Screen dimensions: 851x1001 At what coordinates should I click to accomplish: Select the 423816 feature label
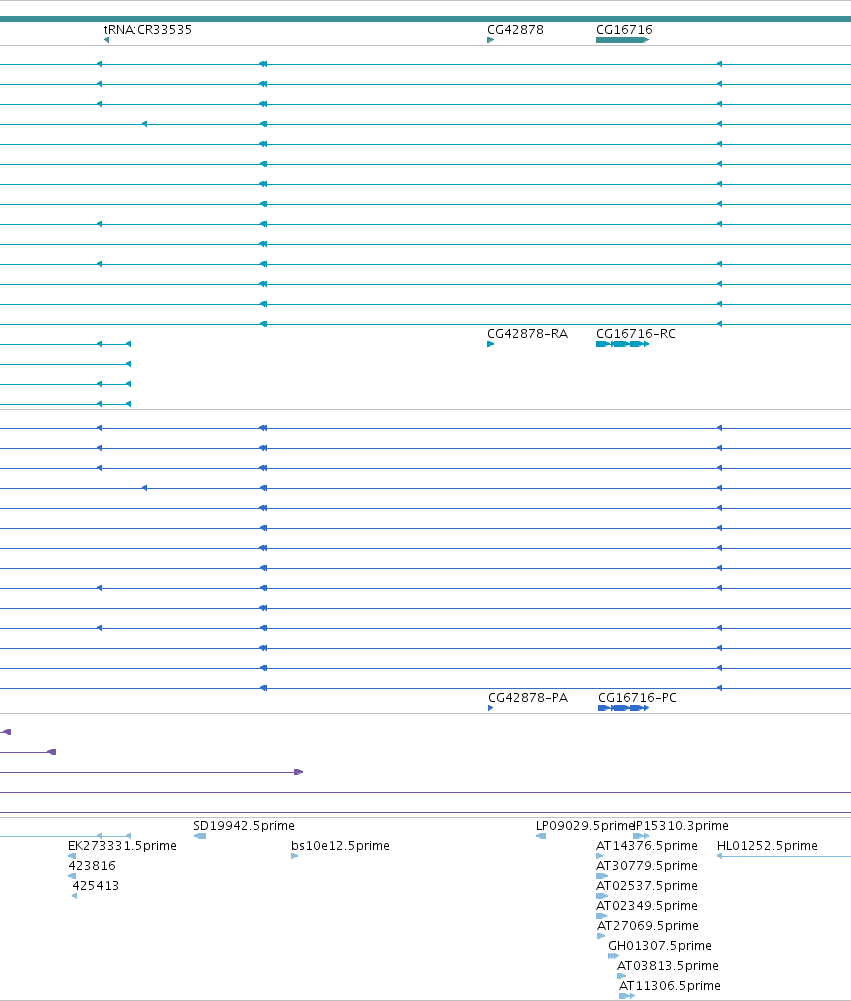92,866
